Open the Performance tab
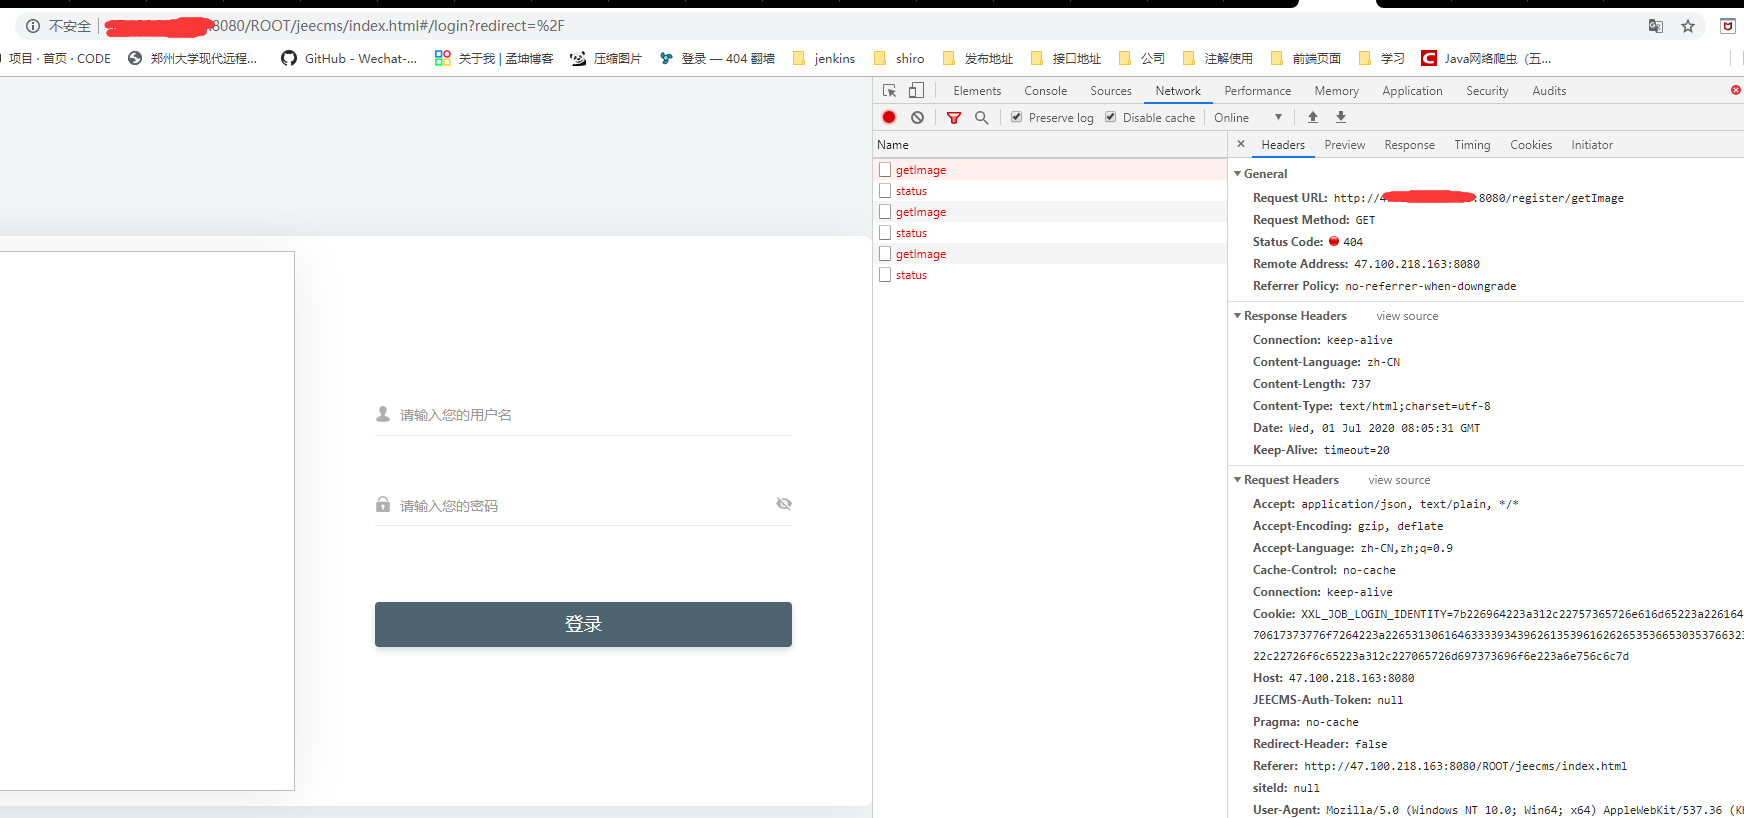Image resolution: width=1744 pixels, height=818 pixels. 1258,91
